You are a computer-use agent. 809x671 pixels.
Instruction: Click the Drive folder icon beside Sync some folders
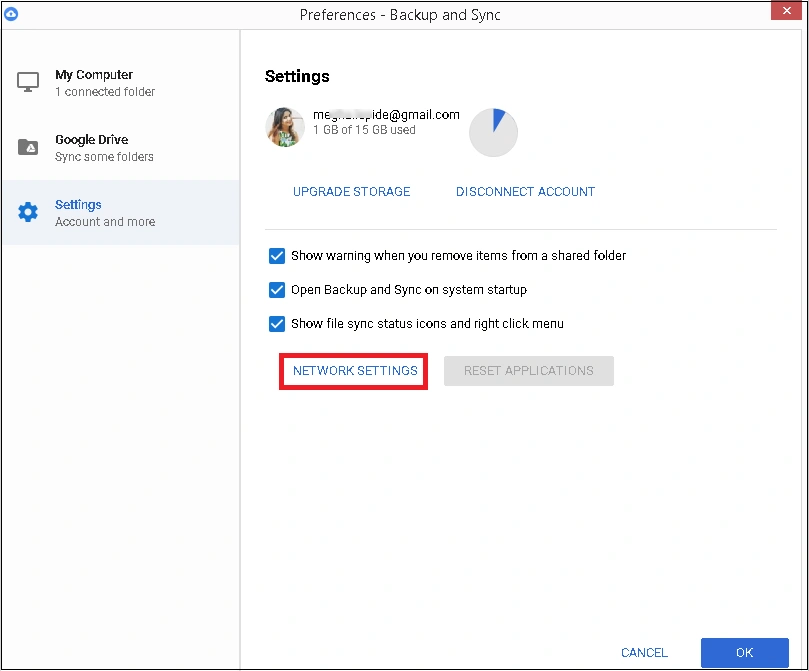pos(27,146)
